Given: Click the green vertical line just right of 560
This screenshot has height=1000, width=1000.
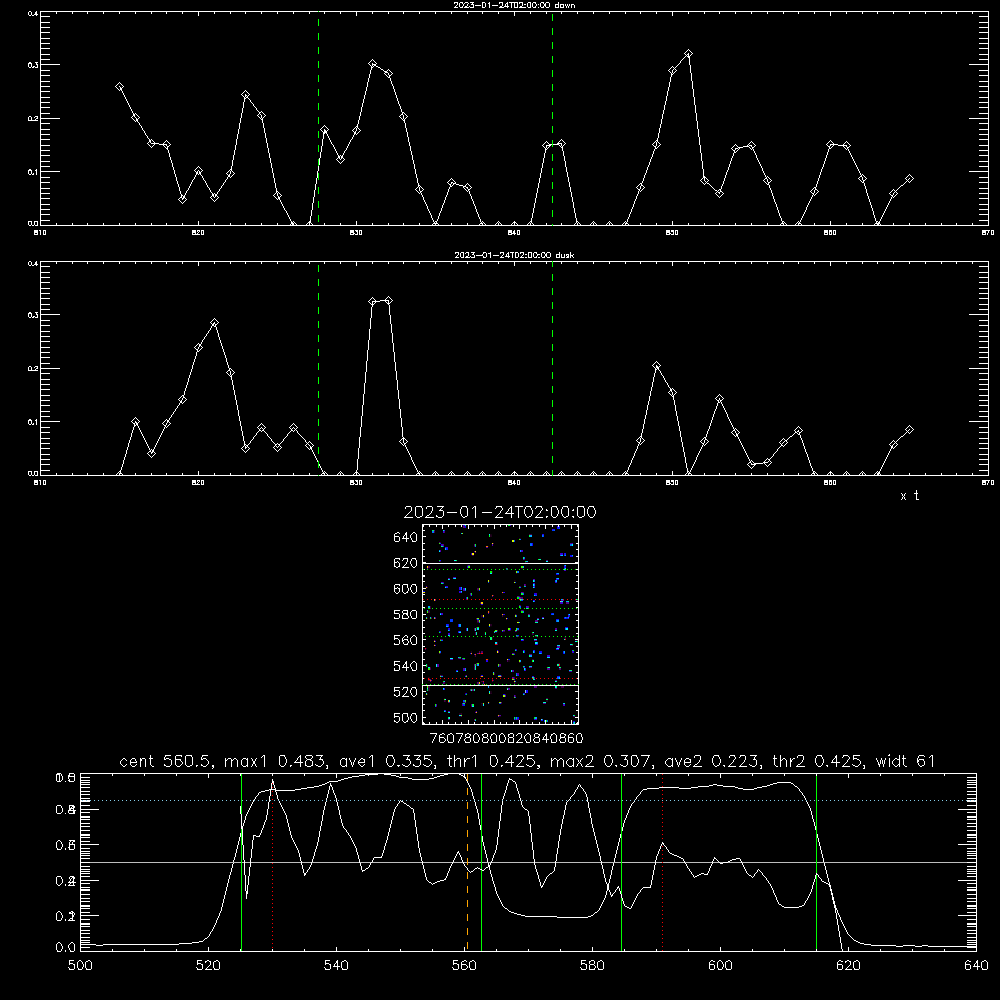Looking at the screenshot, I should pos(482,862).
